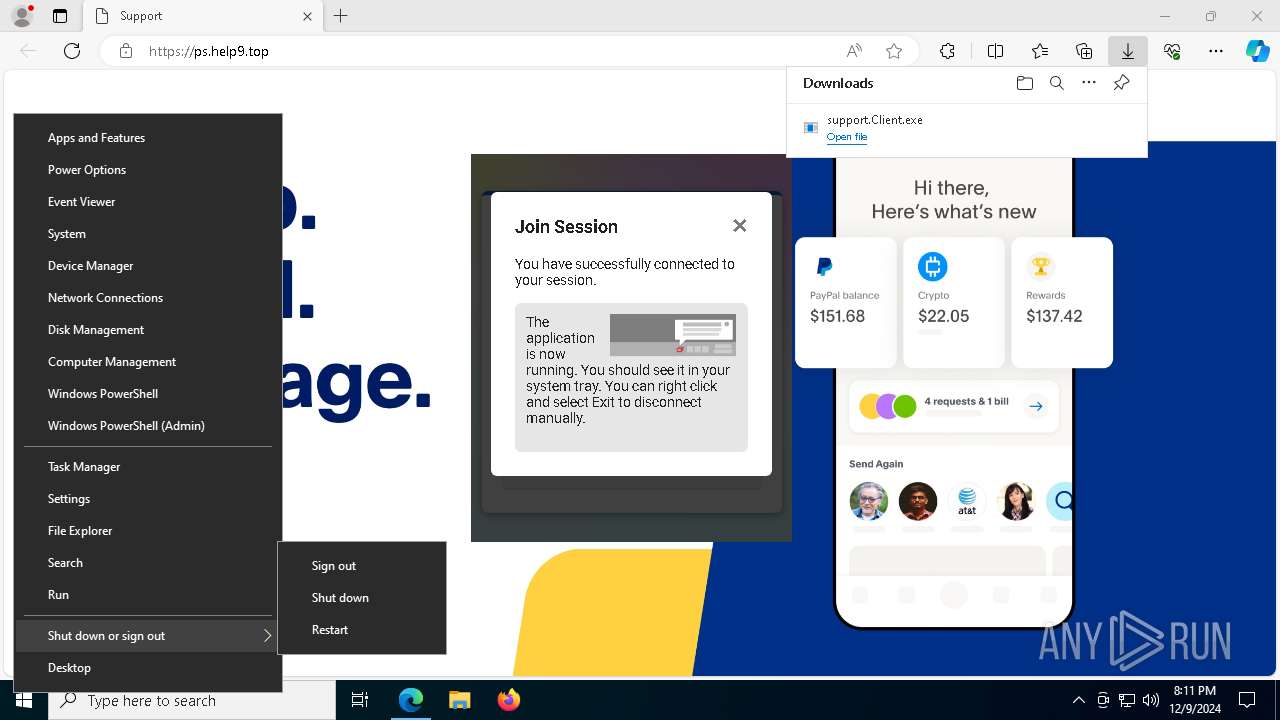The width and height of the screenshot is (1280, 720).
Task: Open Settings from menu
Action: click(x=149, y=499)
